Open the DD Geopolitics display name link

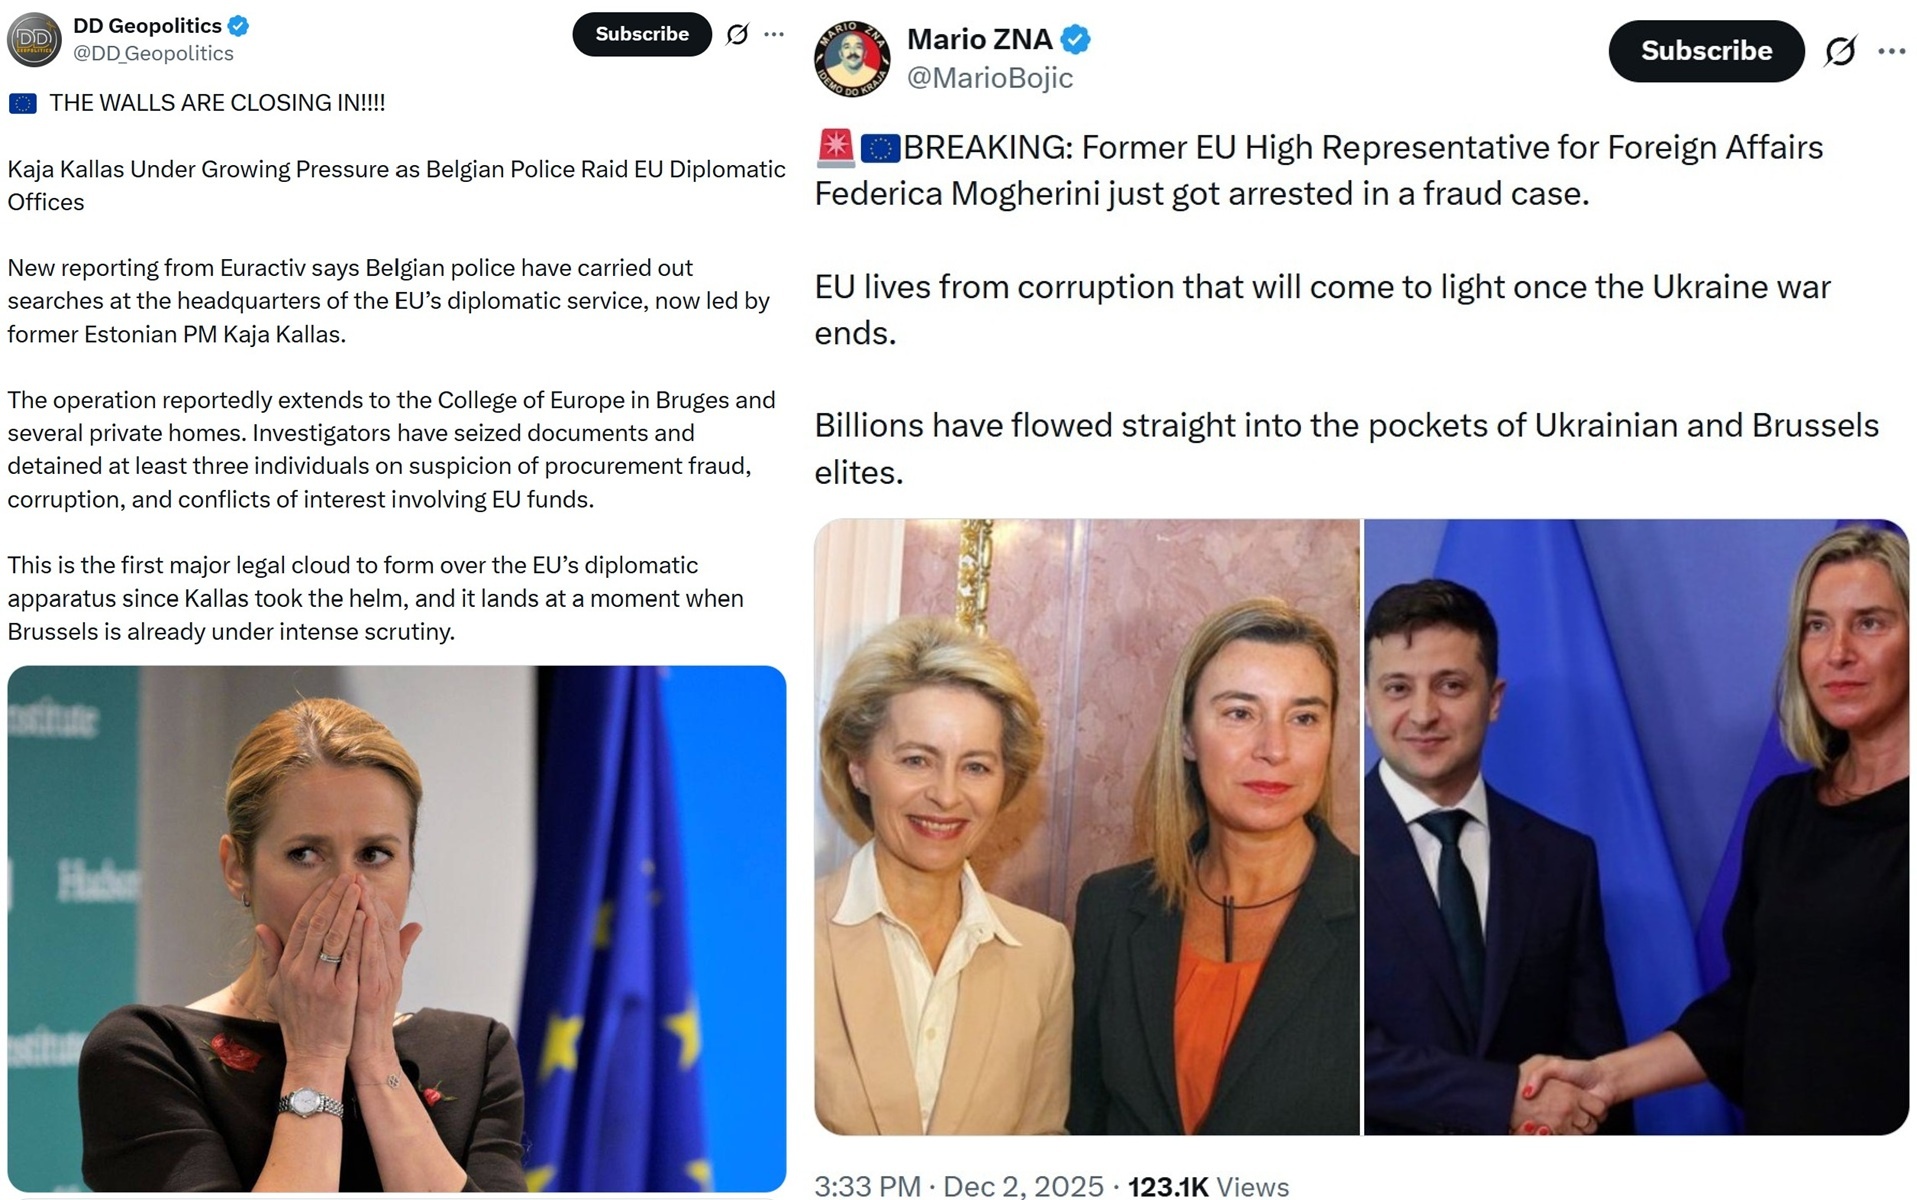coord(147,26)
